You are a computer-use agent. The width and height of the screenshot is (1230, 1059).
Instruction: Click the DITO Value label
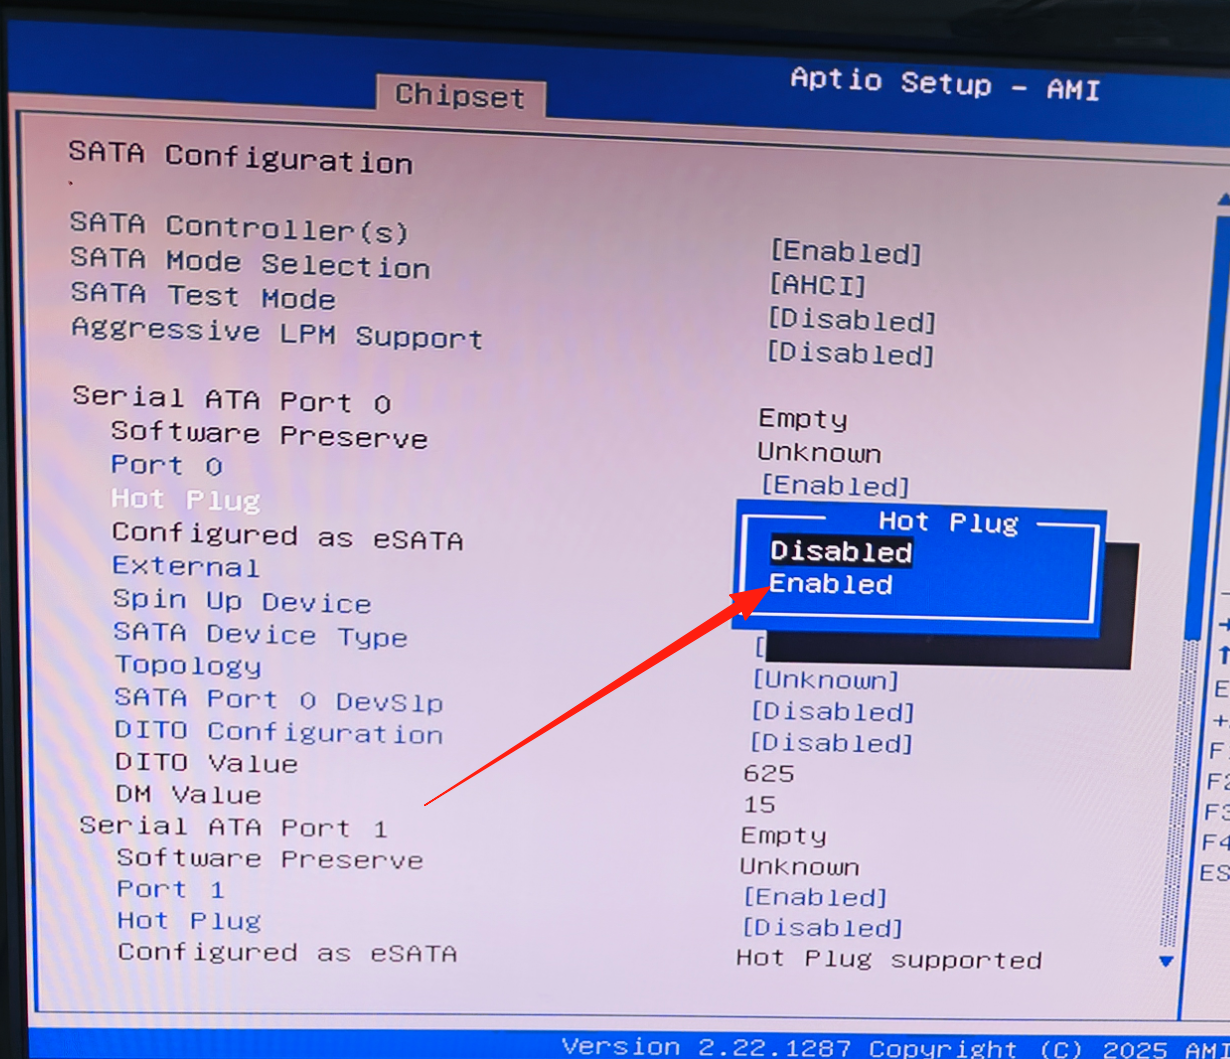point(207,763)
